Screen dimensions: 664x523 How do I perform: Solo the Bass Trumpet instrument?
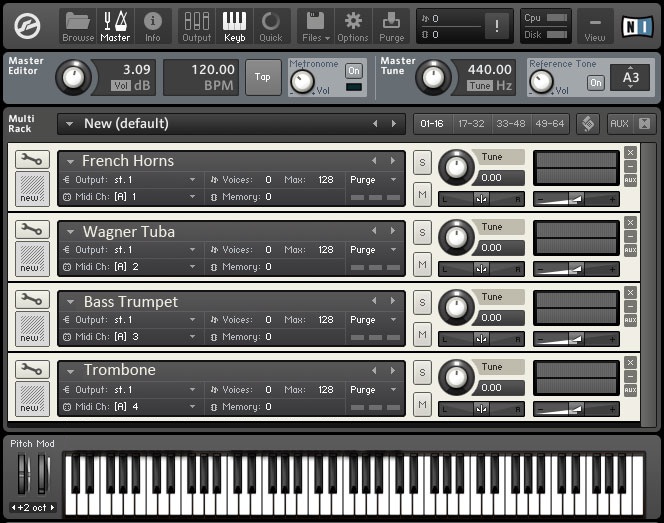pyautogui.click(x=422, y=302)
